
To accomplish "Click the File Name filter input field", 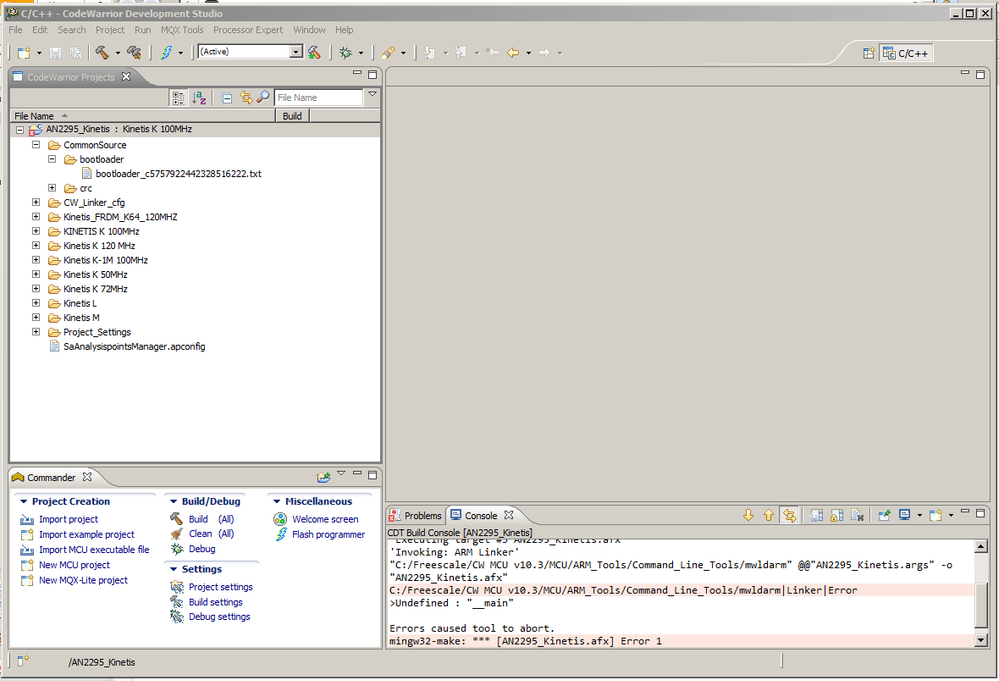I will pos(319,97).
